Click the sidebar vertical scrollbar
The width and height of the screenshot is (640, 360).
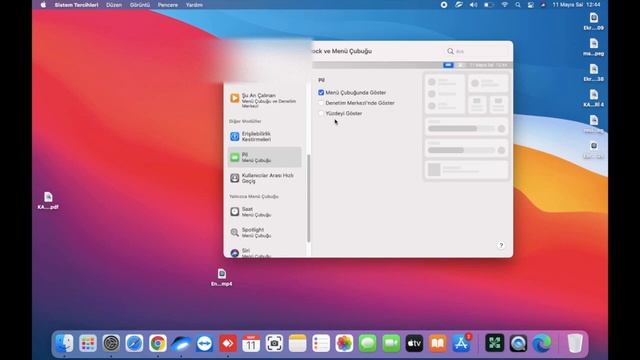309,198
